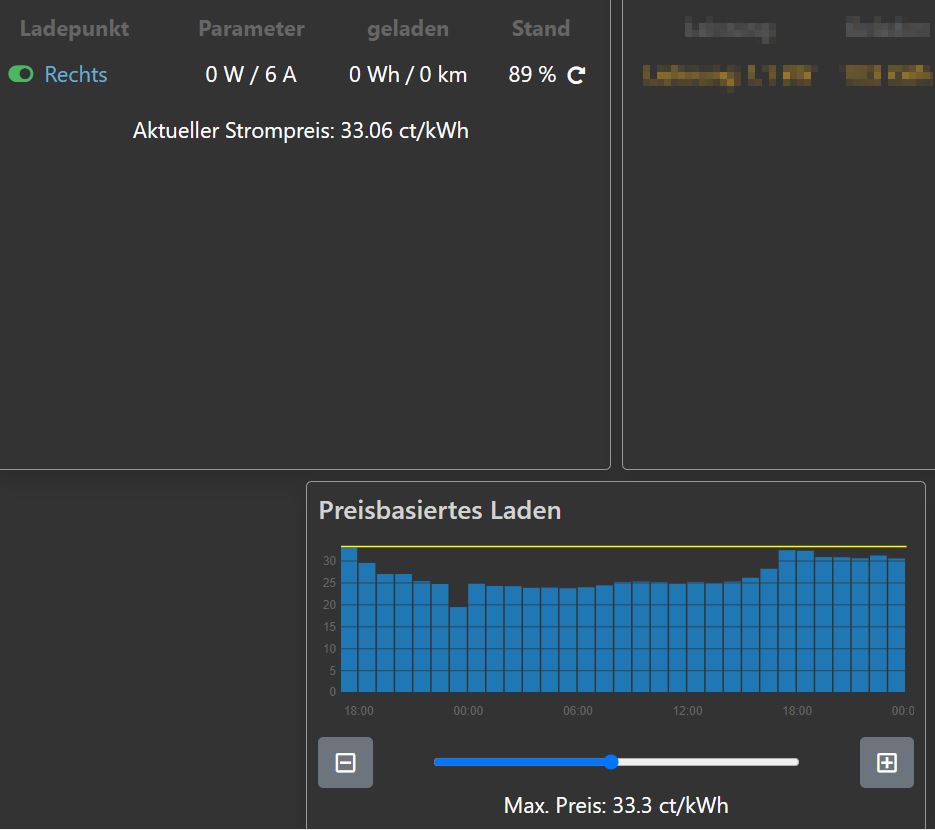Click the max price slider handle
Image resolution: width=935 pixels, height=830 pixels.
coord(611,762)
